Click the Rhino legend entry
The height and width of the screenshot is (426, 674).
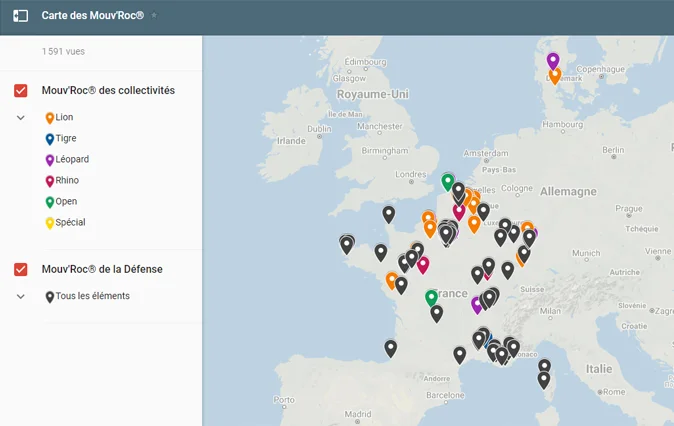pos(67,181)
